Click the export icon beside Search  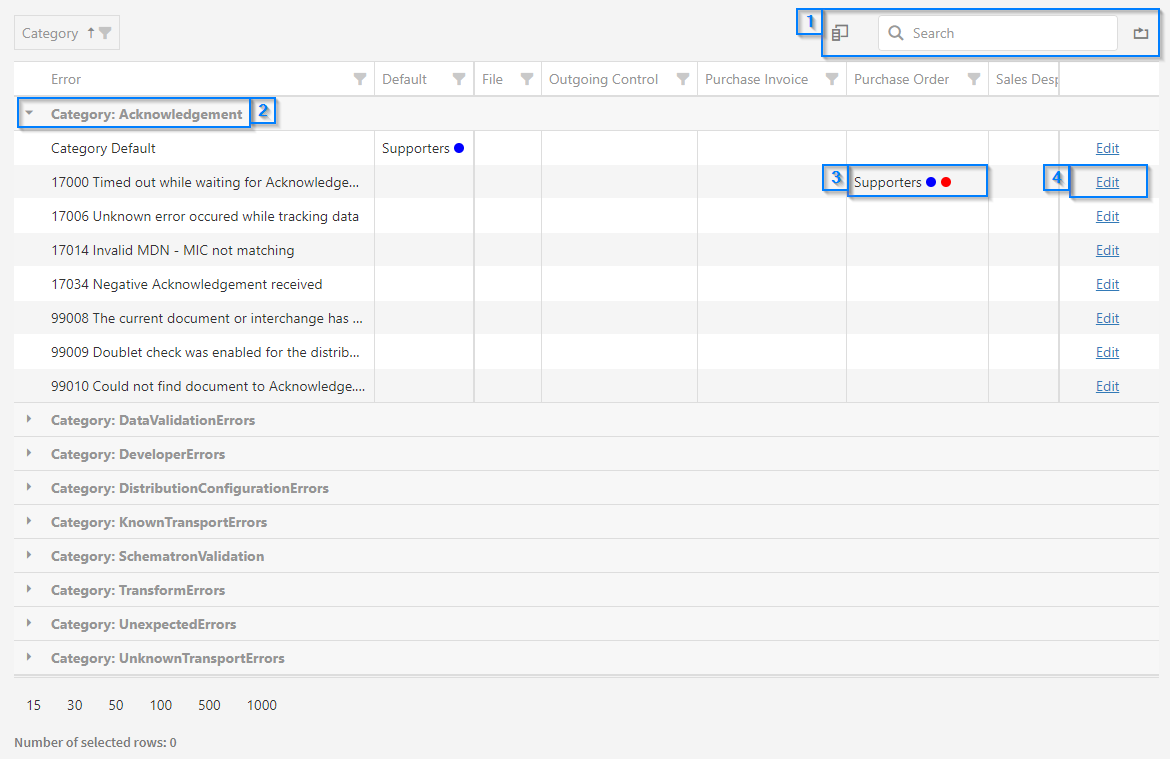point(1141,33)
